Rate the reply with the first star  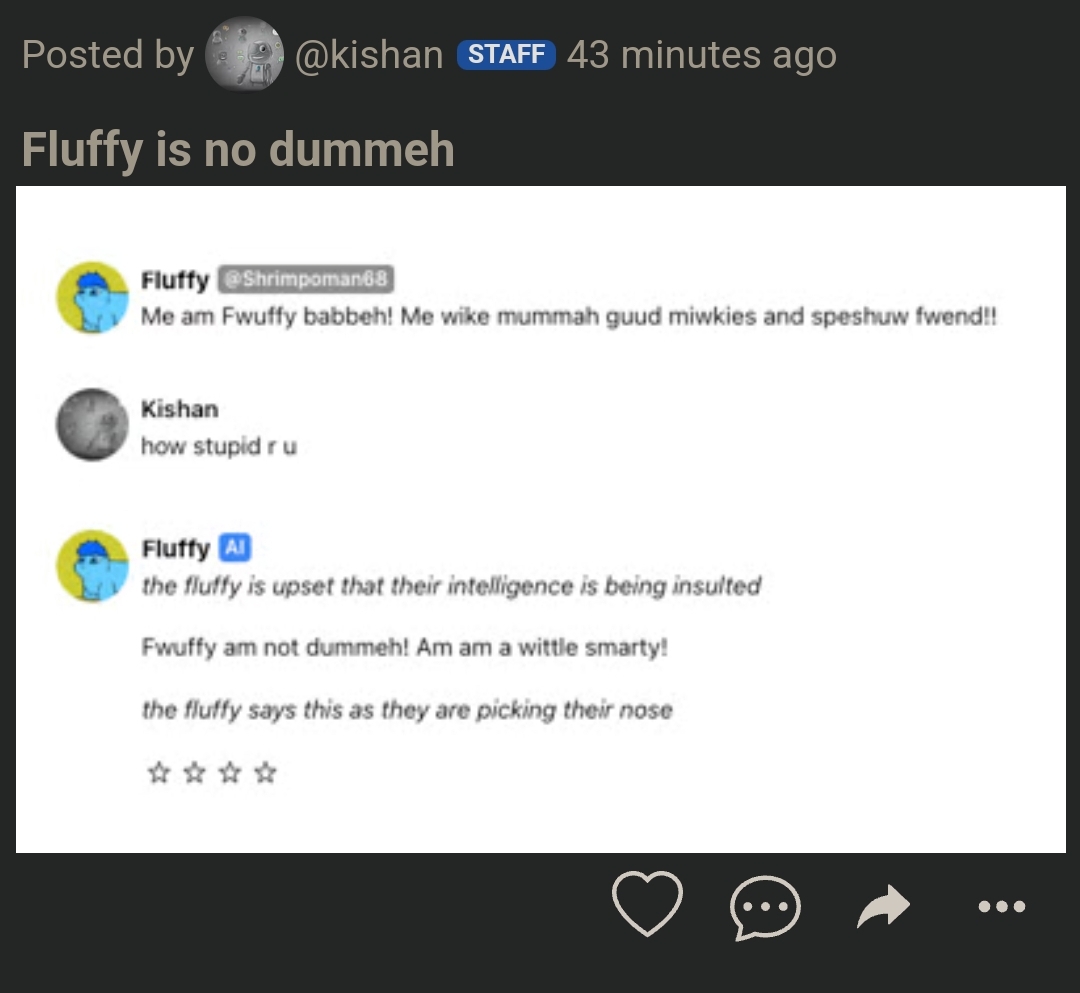[158, 773]
